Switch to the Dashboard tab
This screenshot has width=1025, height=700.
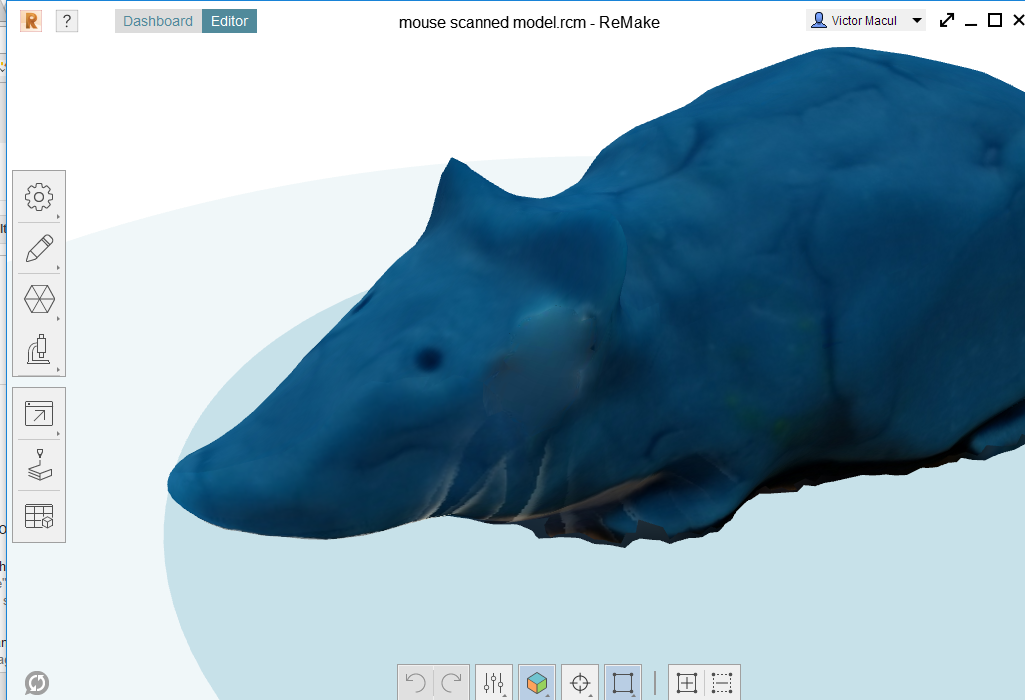pyautogui.click(x=158, y=21)
